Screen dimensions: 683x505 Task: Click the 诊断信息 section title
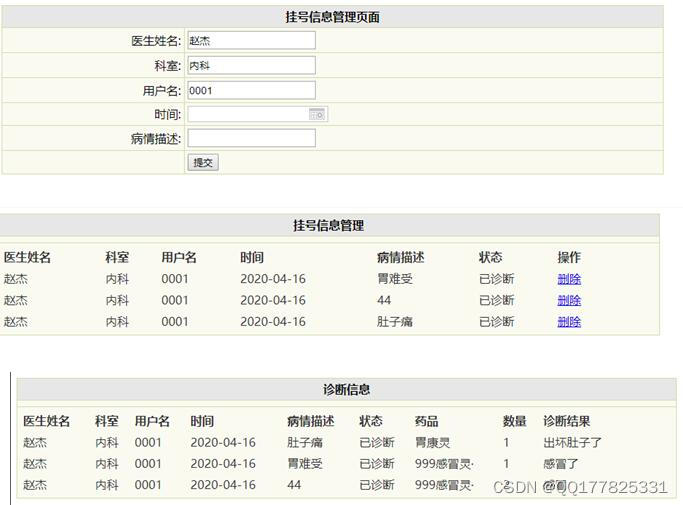[x=346, y=389]
